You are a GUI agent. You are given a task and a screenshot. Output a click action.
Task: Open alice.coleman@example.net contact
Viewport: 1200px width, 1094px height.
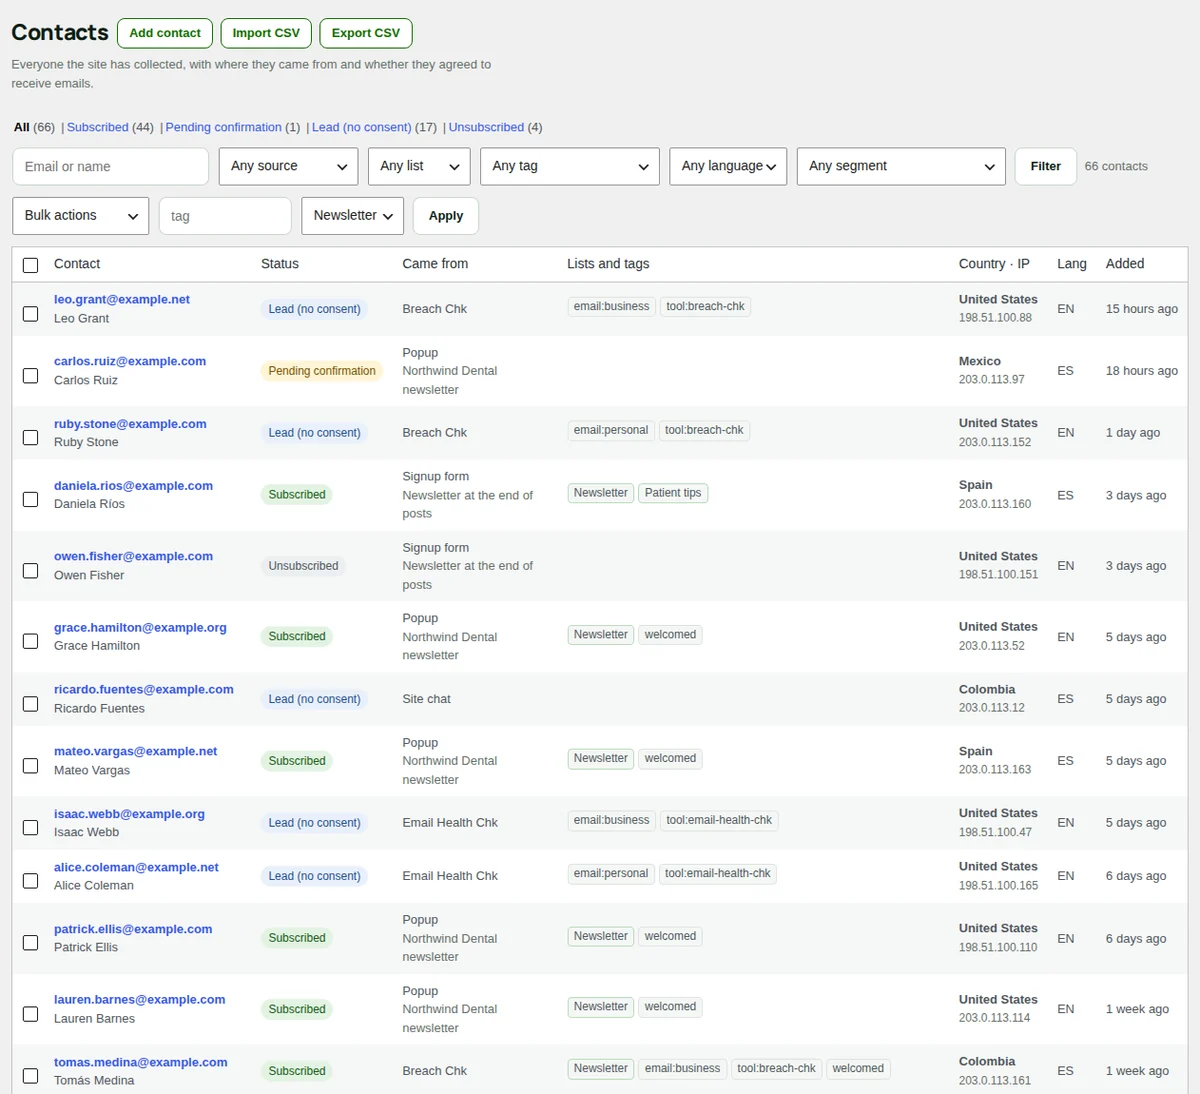point(136,867)
